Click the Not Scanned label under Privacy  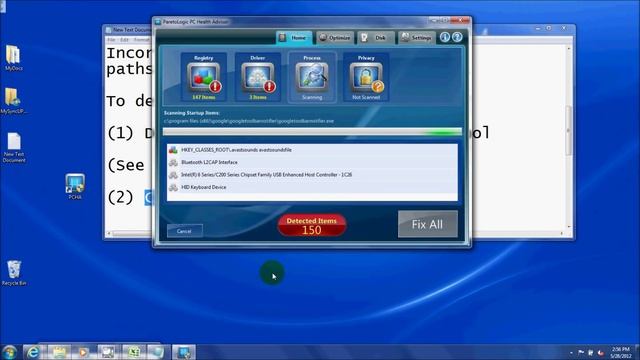click(366, 98)
